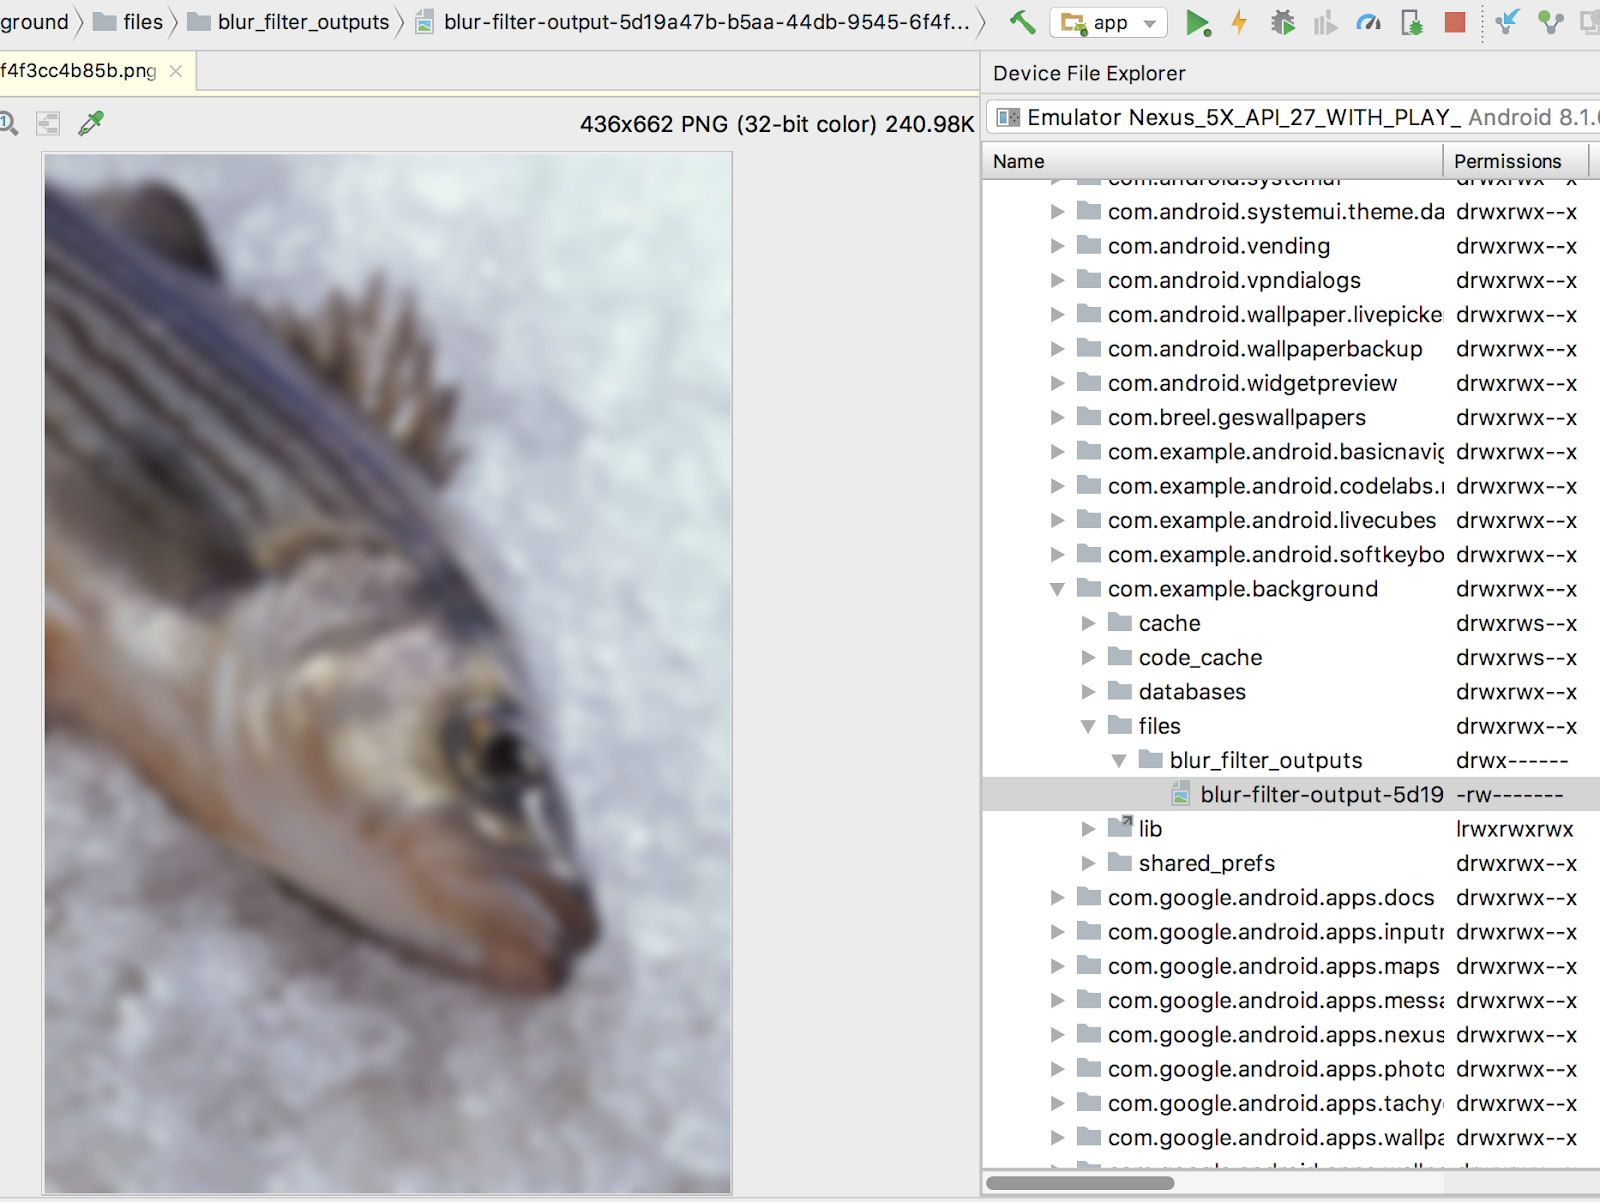Click the Permissions column header
1600x1202 pixels.
1507,161
